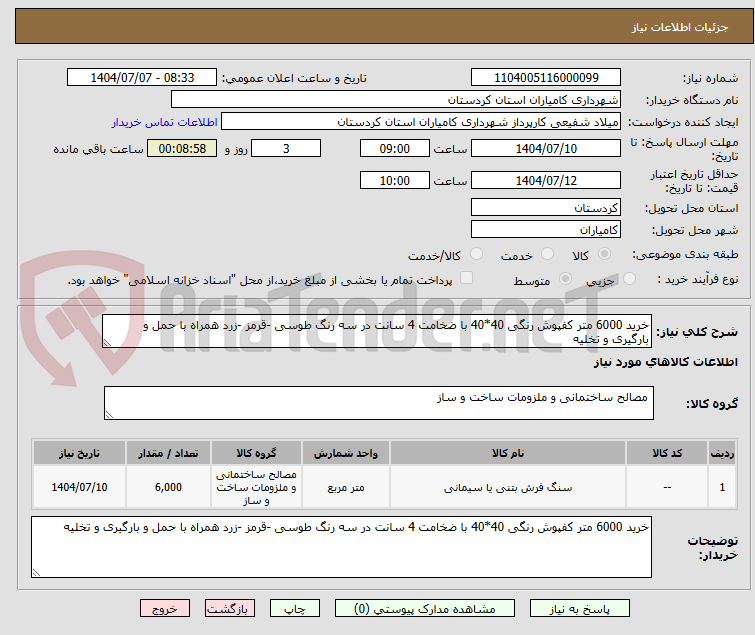755x635 pixels.
Task: Click the متر مربع unit cell
Action: (346, 487)
